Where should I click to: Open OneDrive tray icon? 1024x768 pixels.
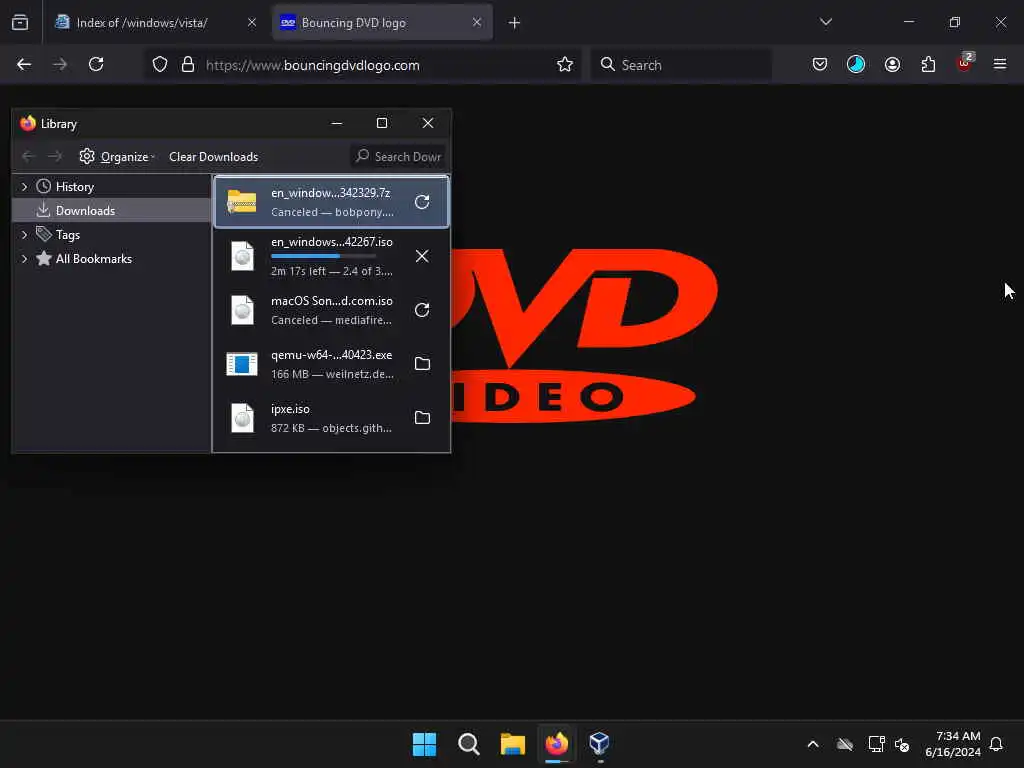(x=844, y=744)
